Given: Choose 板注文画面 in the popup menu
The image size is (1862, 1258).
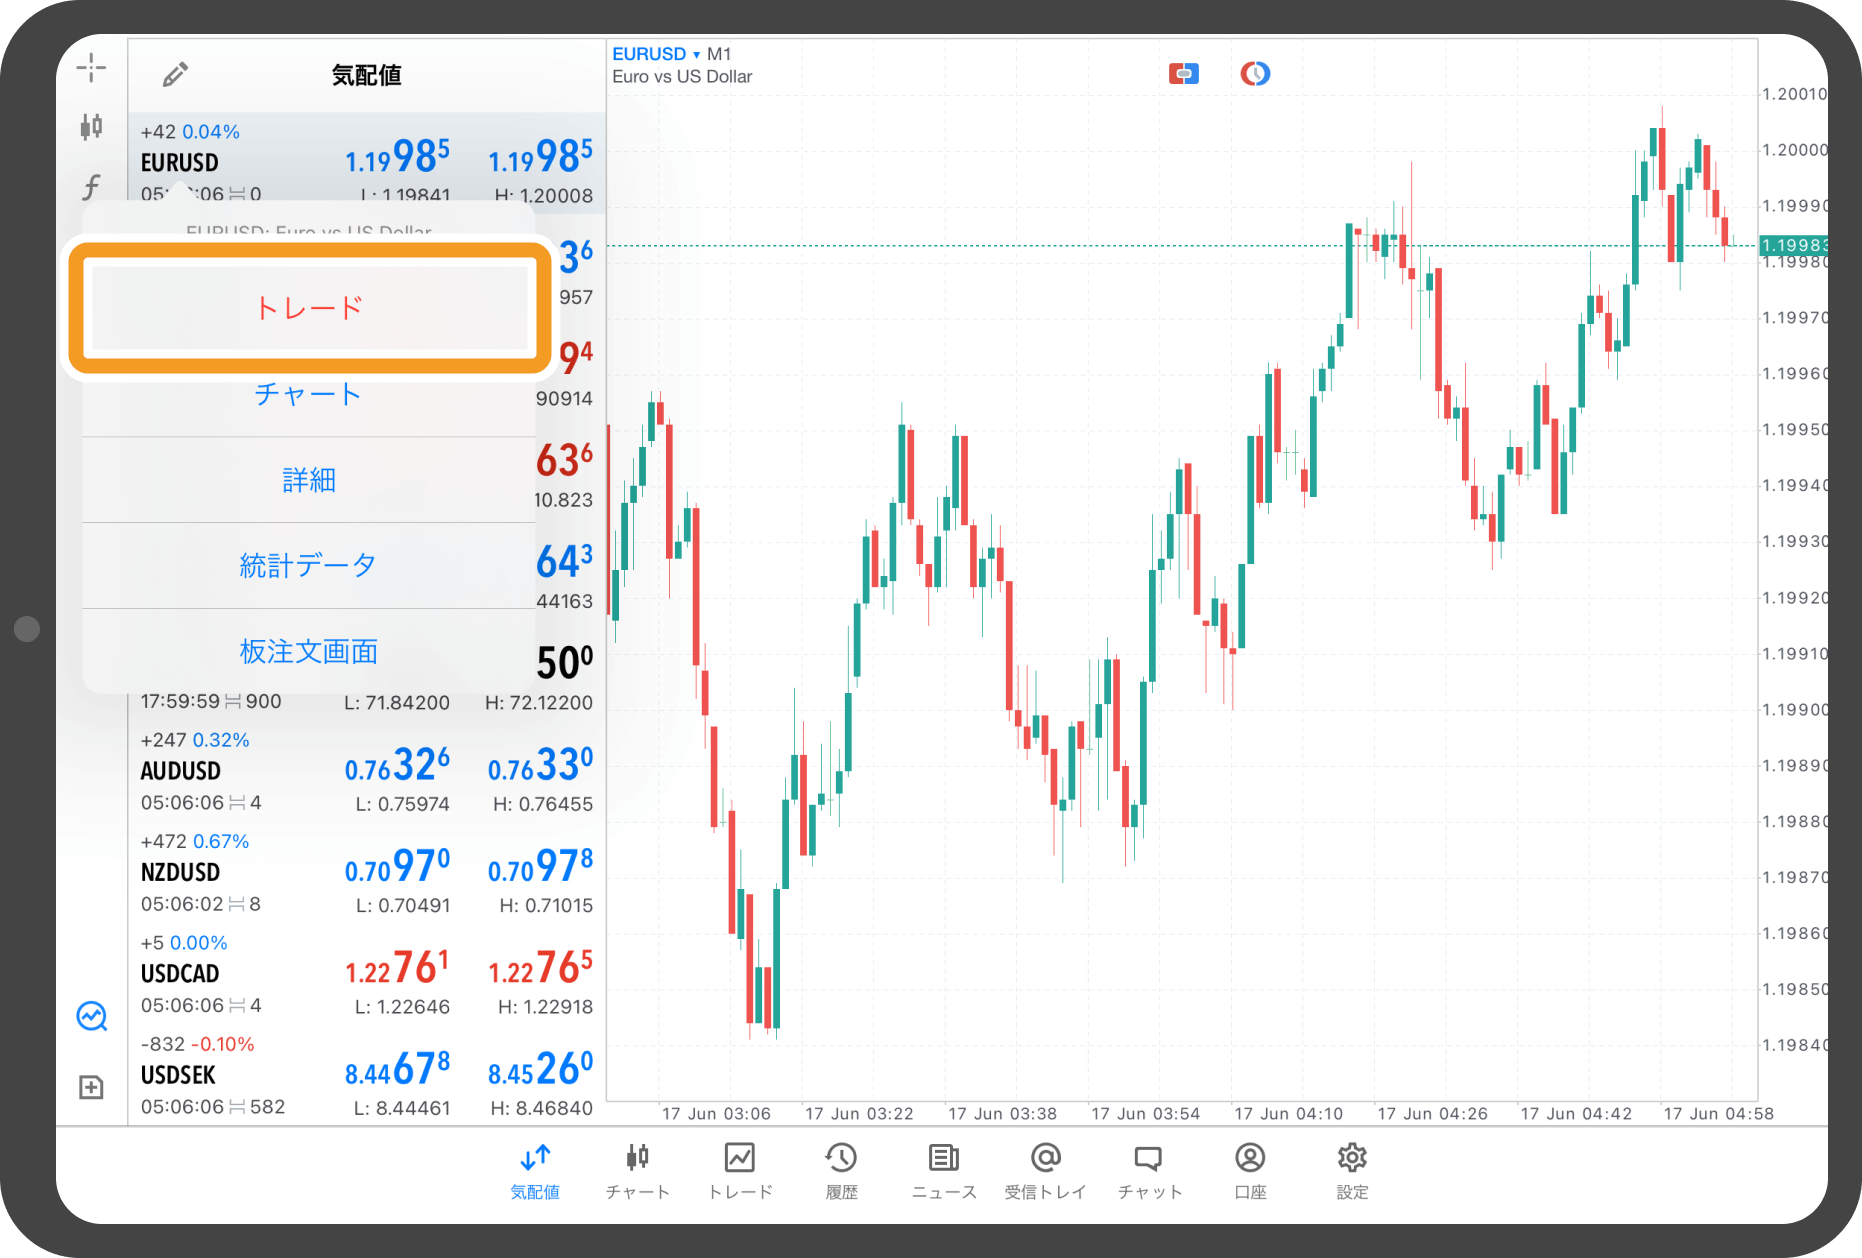Looking at the screenshot, I should 308,652.
